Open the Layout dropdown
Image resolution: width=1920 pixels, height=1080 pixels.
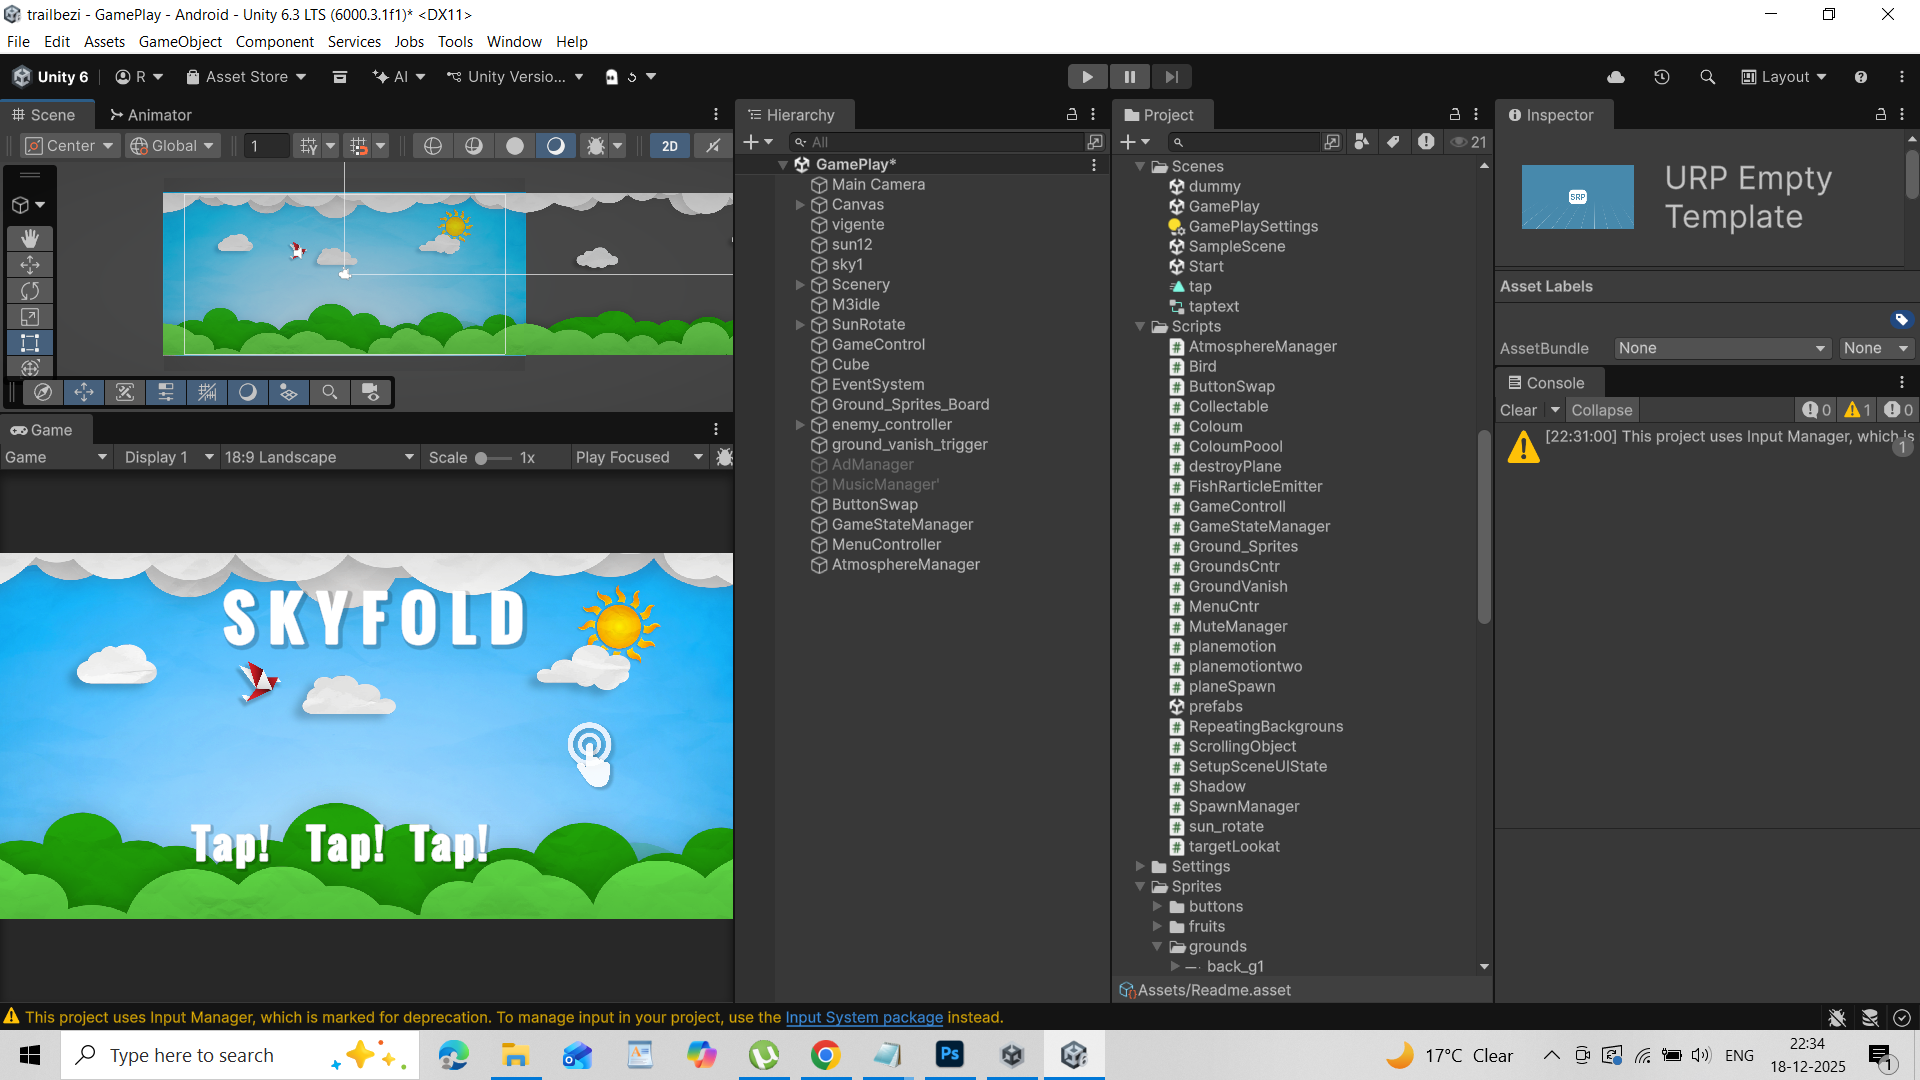1784,76
